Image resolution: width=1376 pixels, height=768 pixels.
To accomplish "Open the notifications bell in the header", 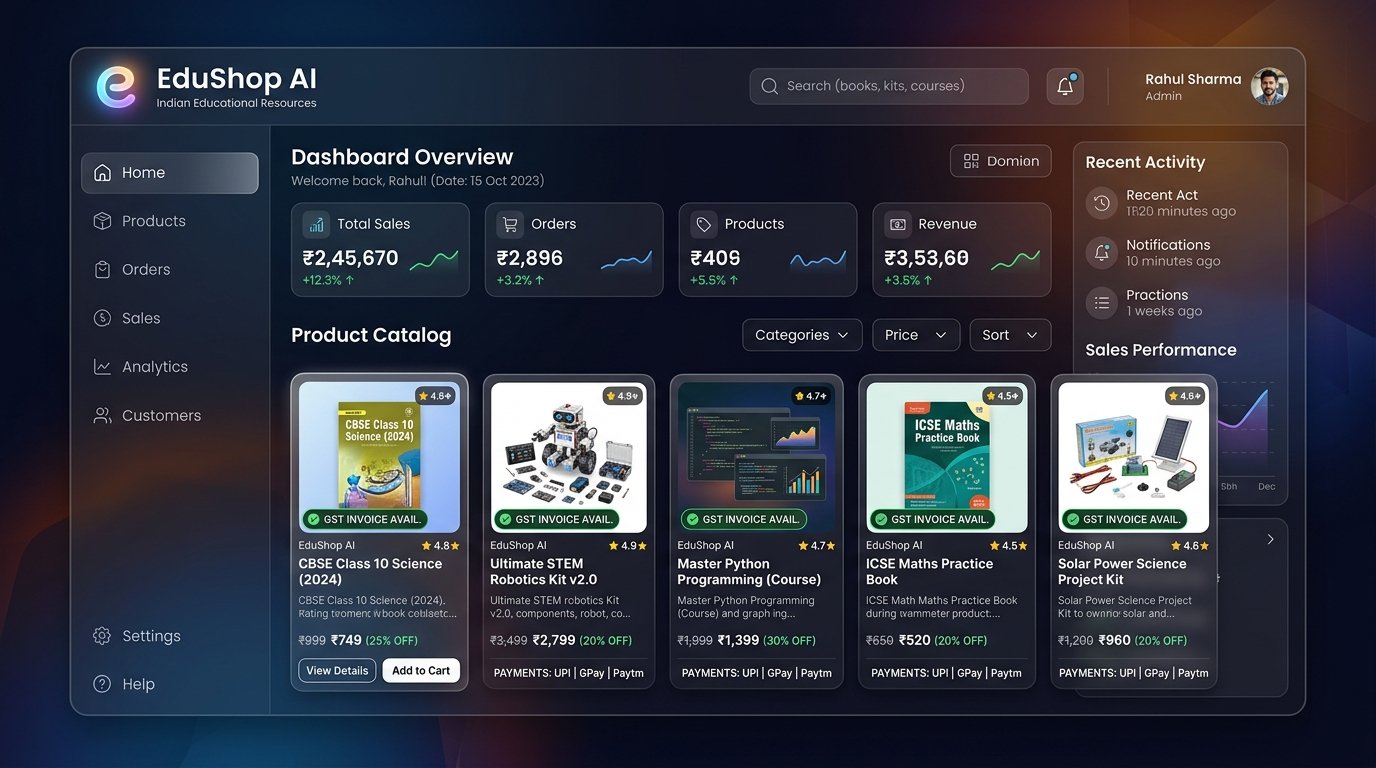I will (x=1065, y=86).
